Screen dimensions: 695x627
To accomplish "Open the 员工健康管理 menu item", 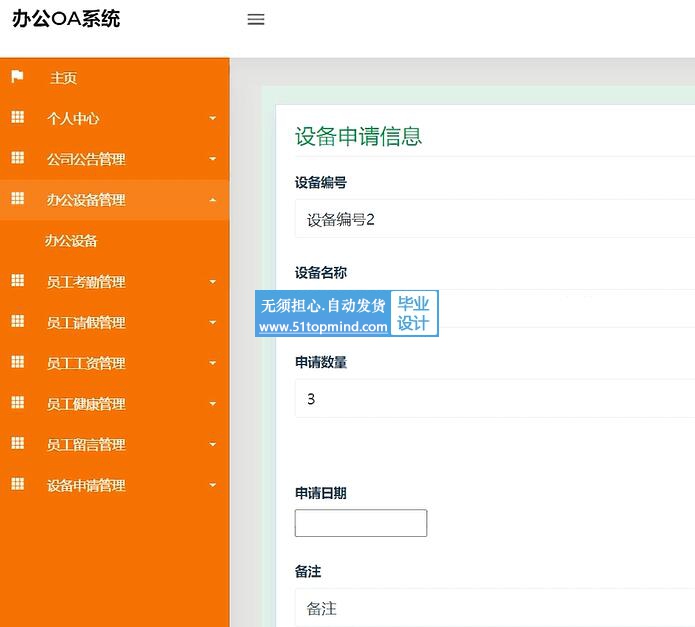I will [x=115, y=404].
